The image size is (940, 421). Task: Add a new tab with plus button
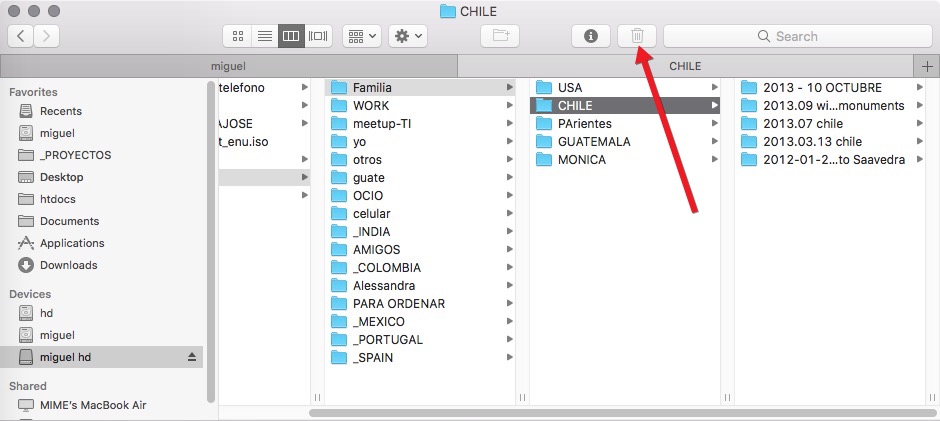tap(927, 66)
